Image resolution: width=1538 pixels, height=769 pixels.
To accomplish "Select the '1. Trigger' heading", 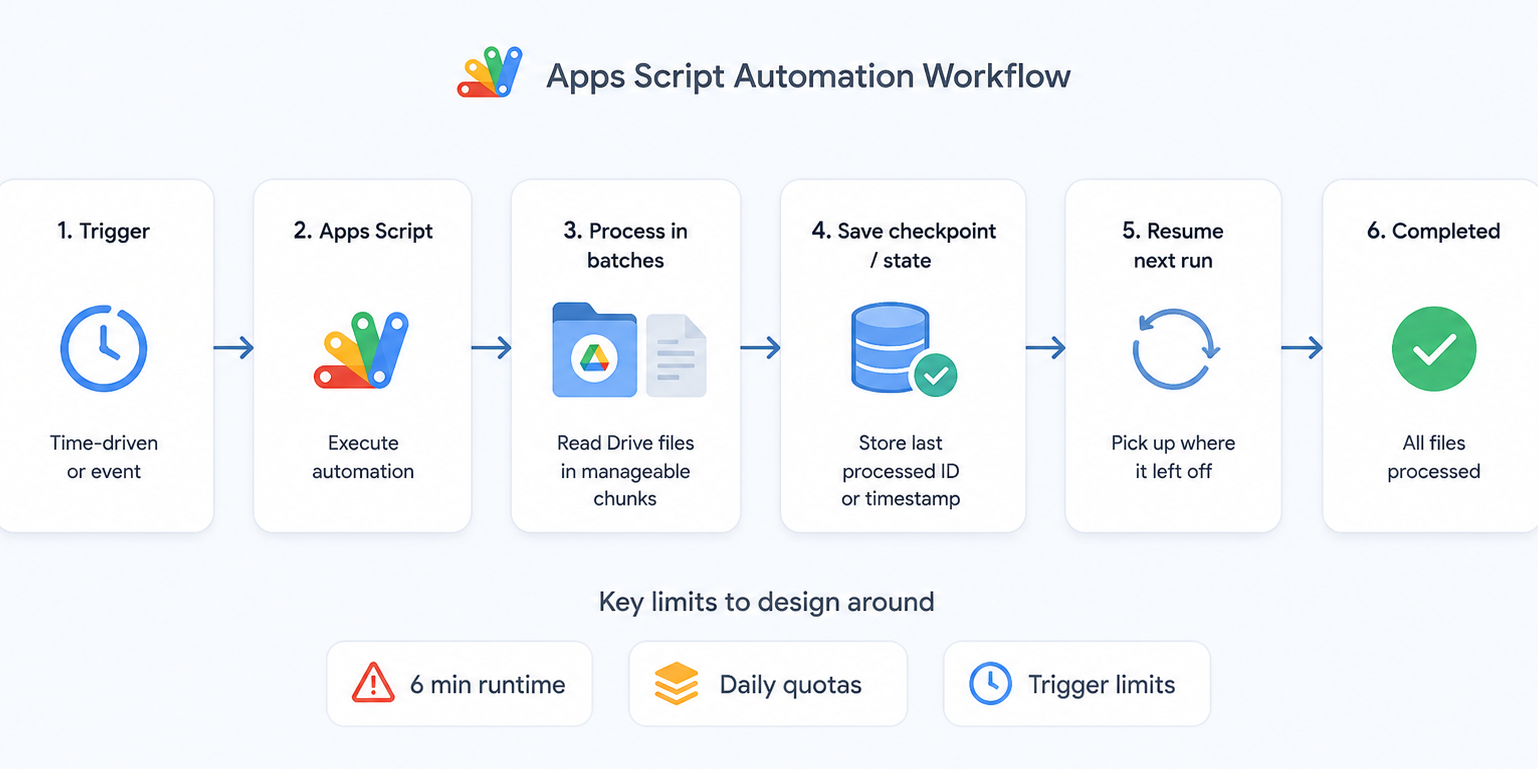I will pos(103,231).
